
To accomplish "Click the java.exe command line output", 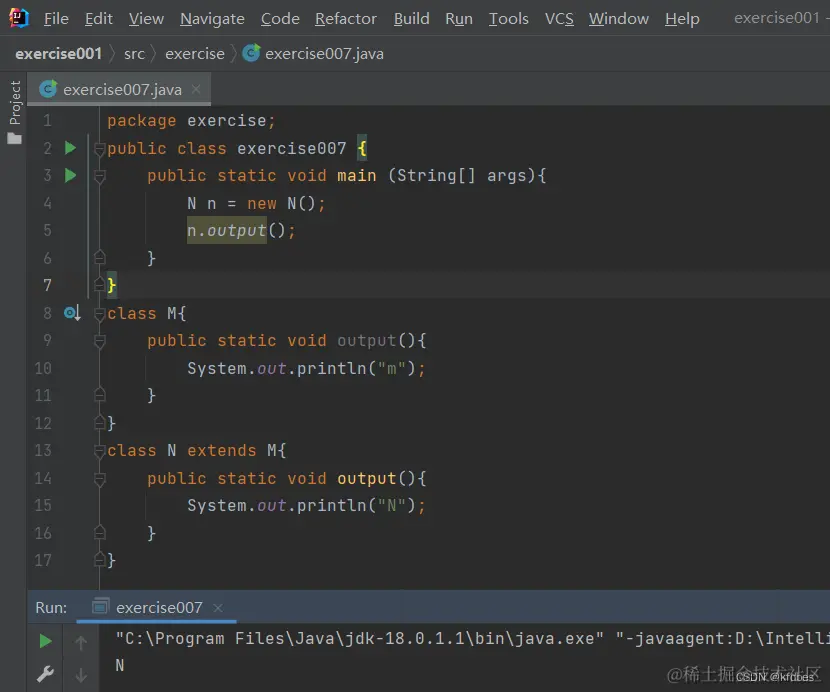I will point(473,639).
